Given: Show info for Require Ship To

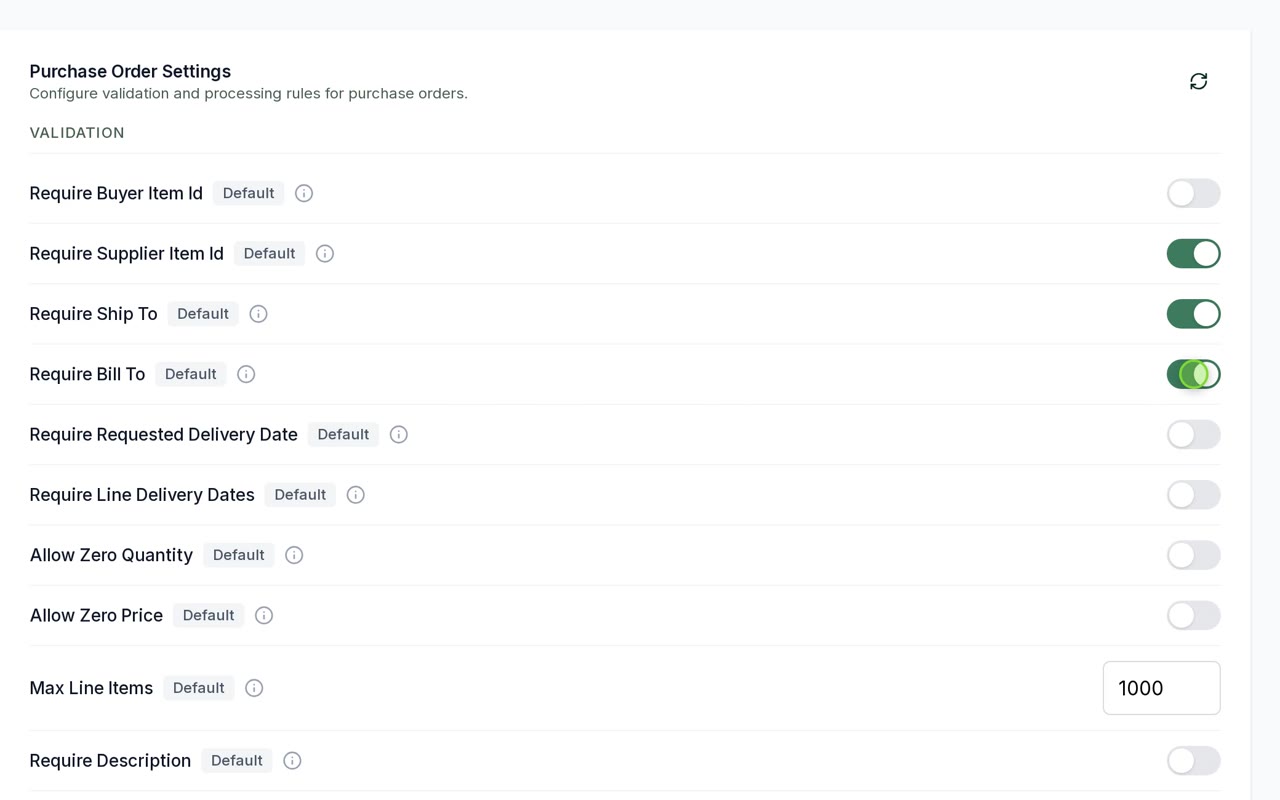Looking at the screenshot, I should [x=258, y=314].
